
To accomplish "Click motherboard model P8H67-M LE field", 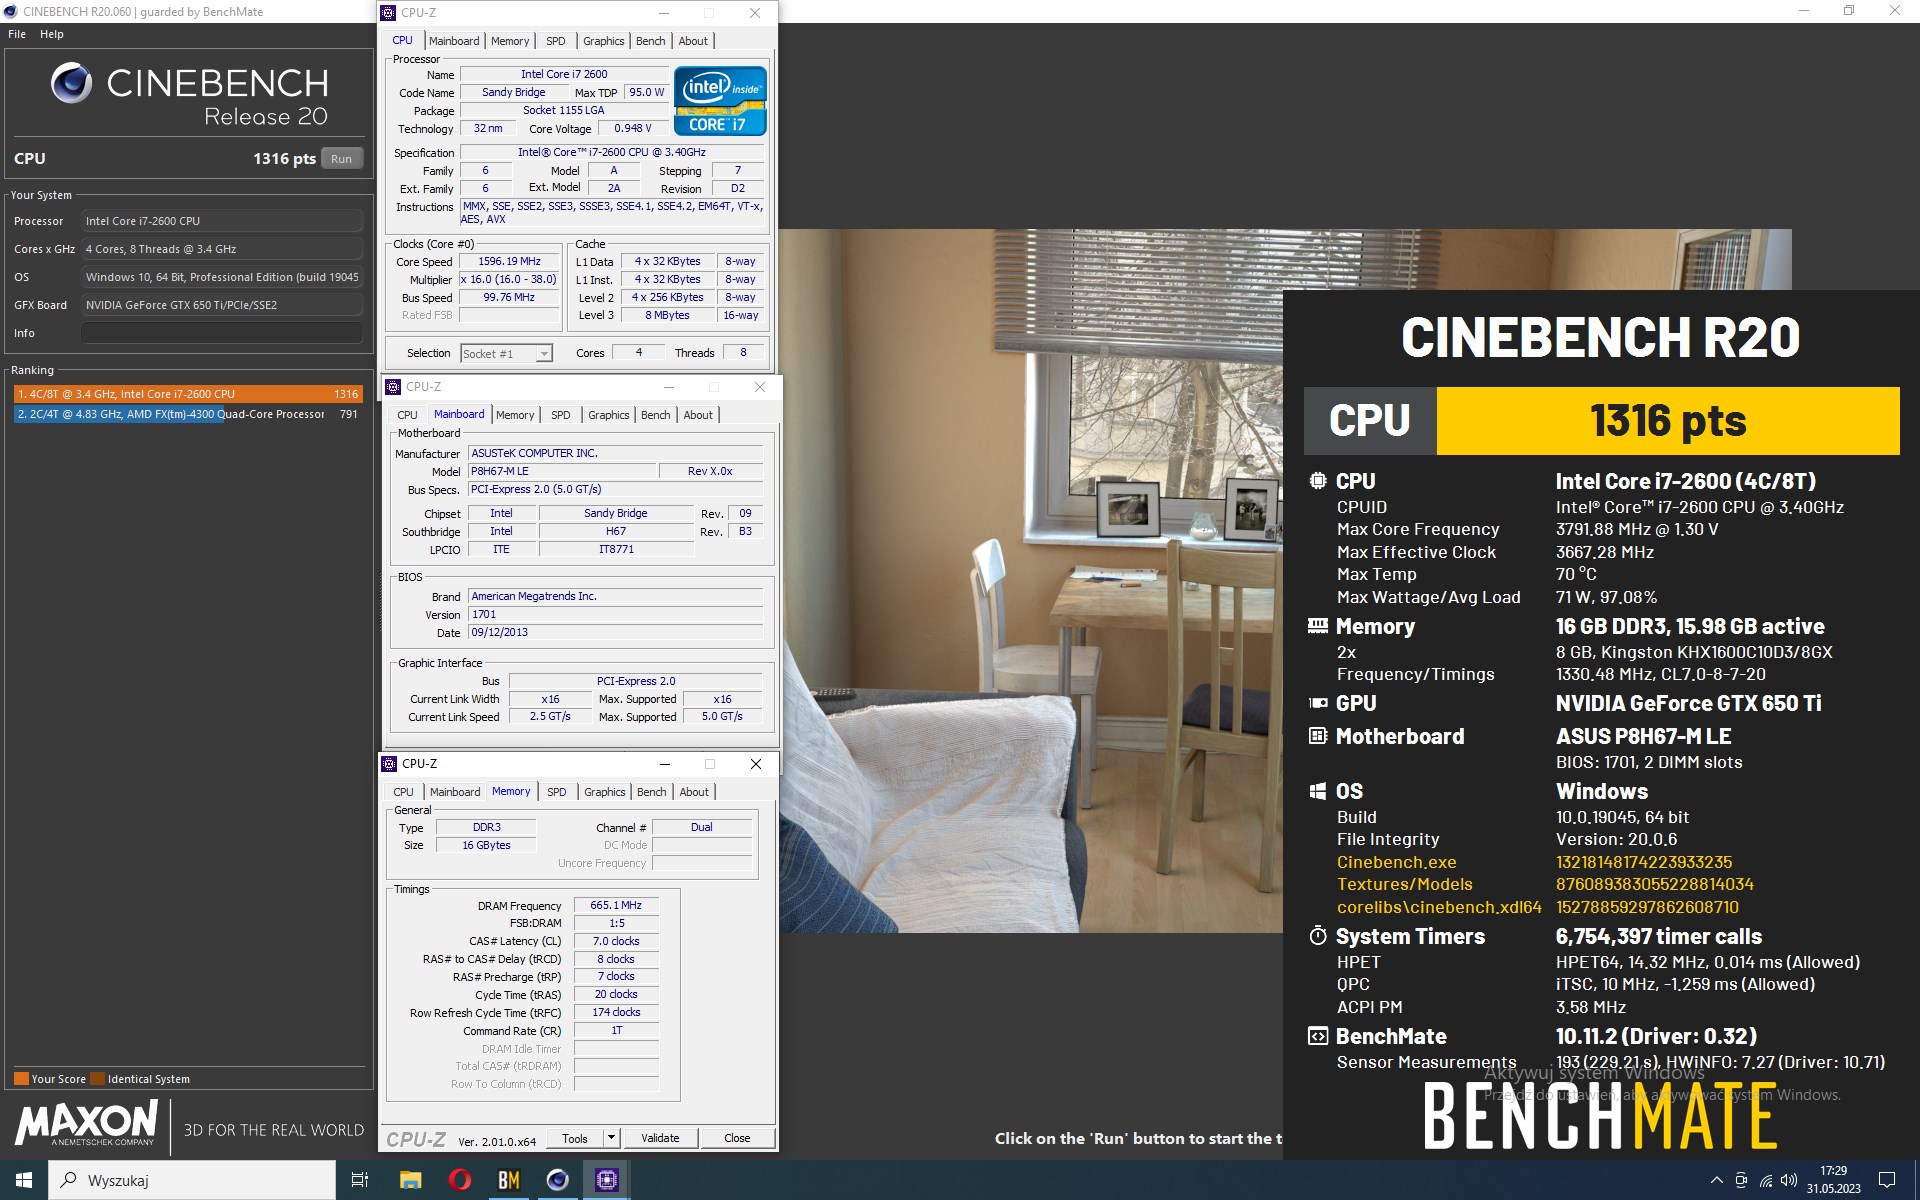I will pyautogui.click(x=562, y=472).
